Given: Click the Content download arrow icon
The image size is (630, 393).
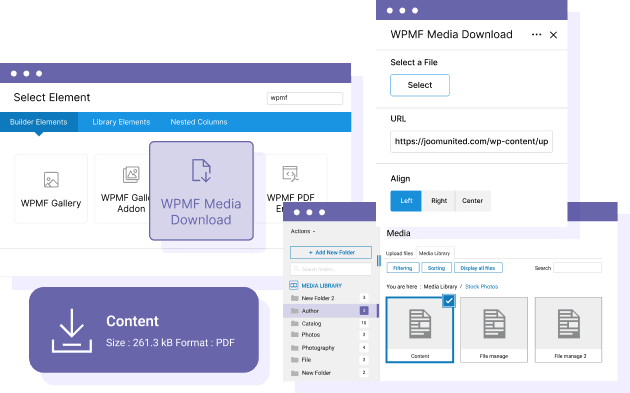Looking at the screenshot, I should (x=72, y=330).
